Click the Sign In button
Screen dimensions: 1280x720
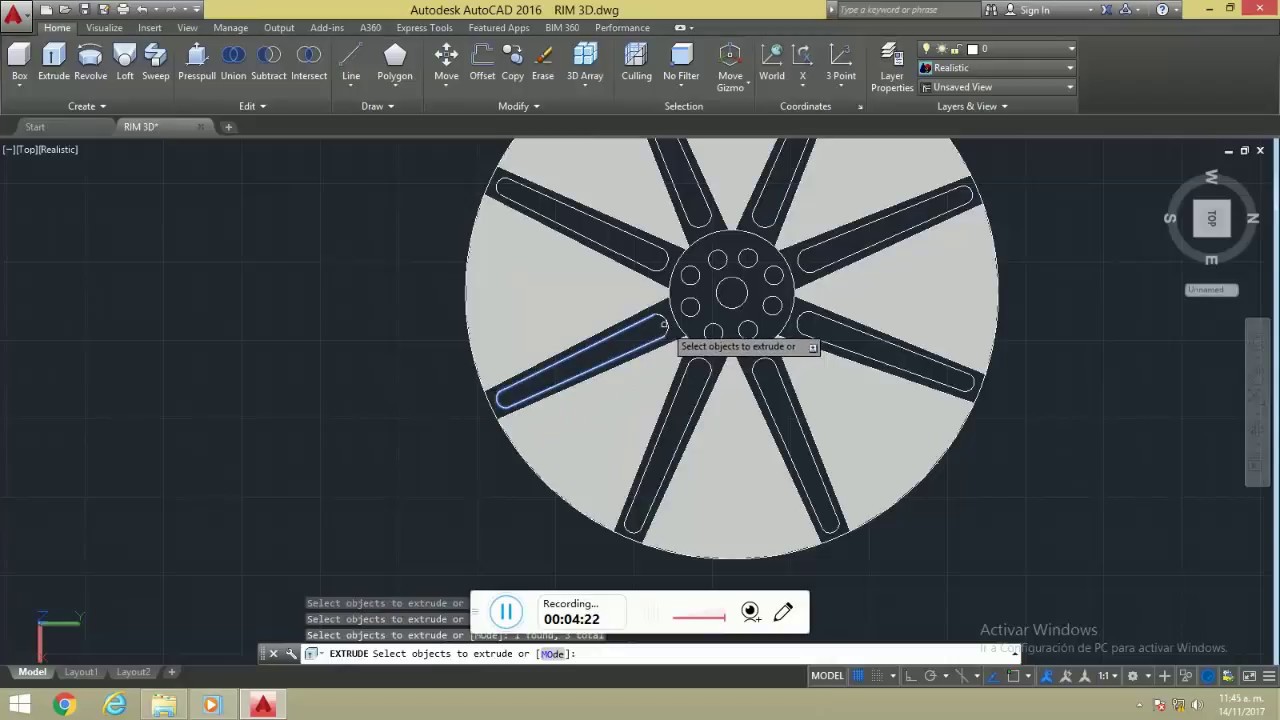1027,10
